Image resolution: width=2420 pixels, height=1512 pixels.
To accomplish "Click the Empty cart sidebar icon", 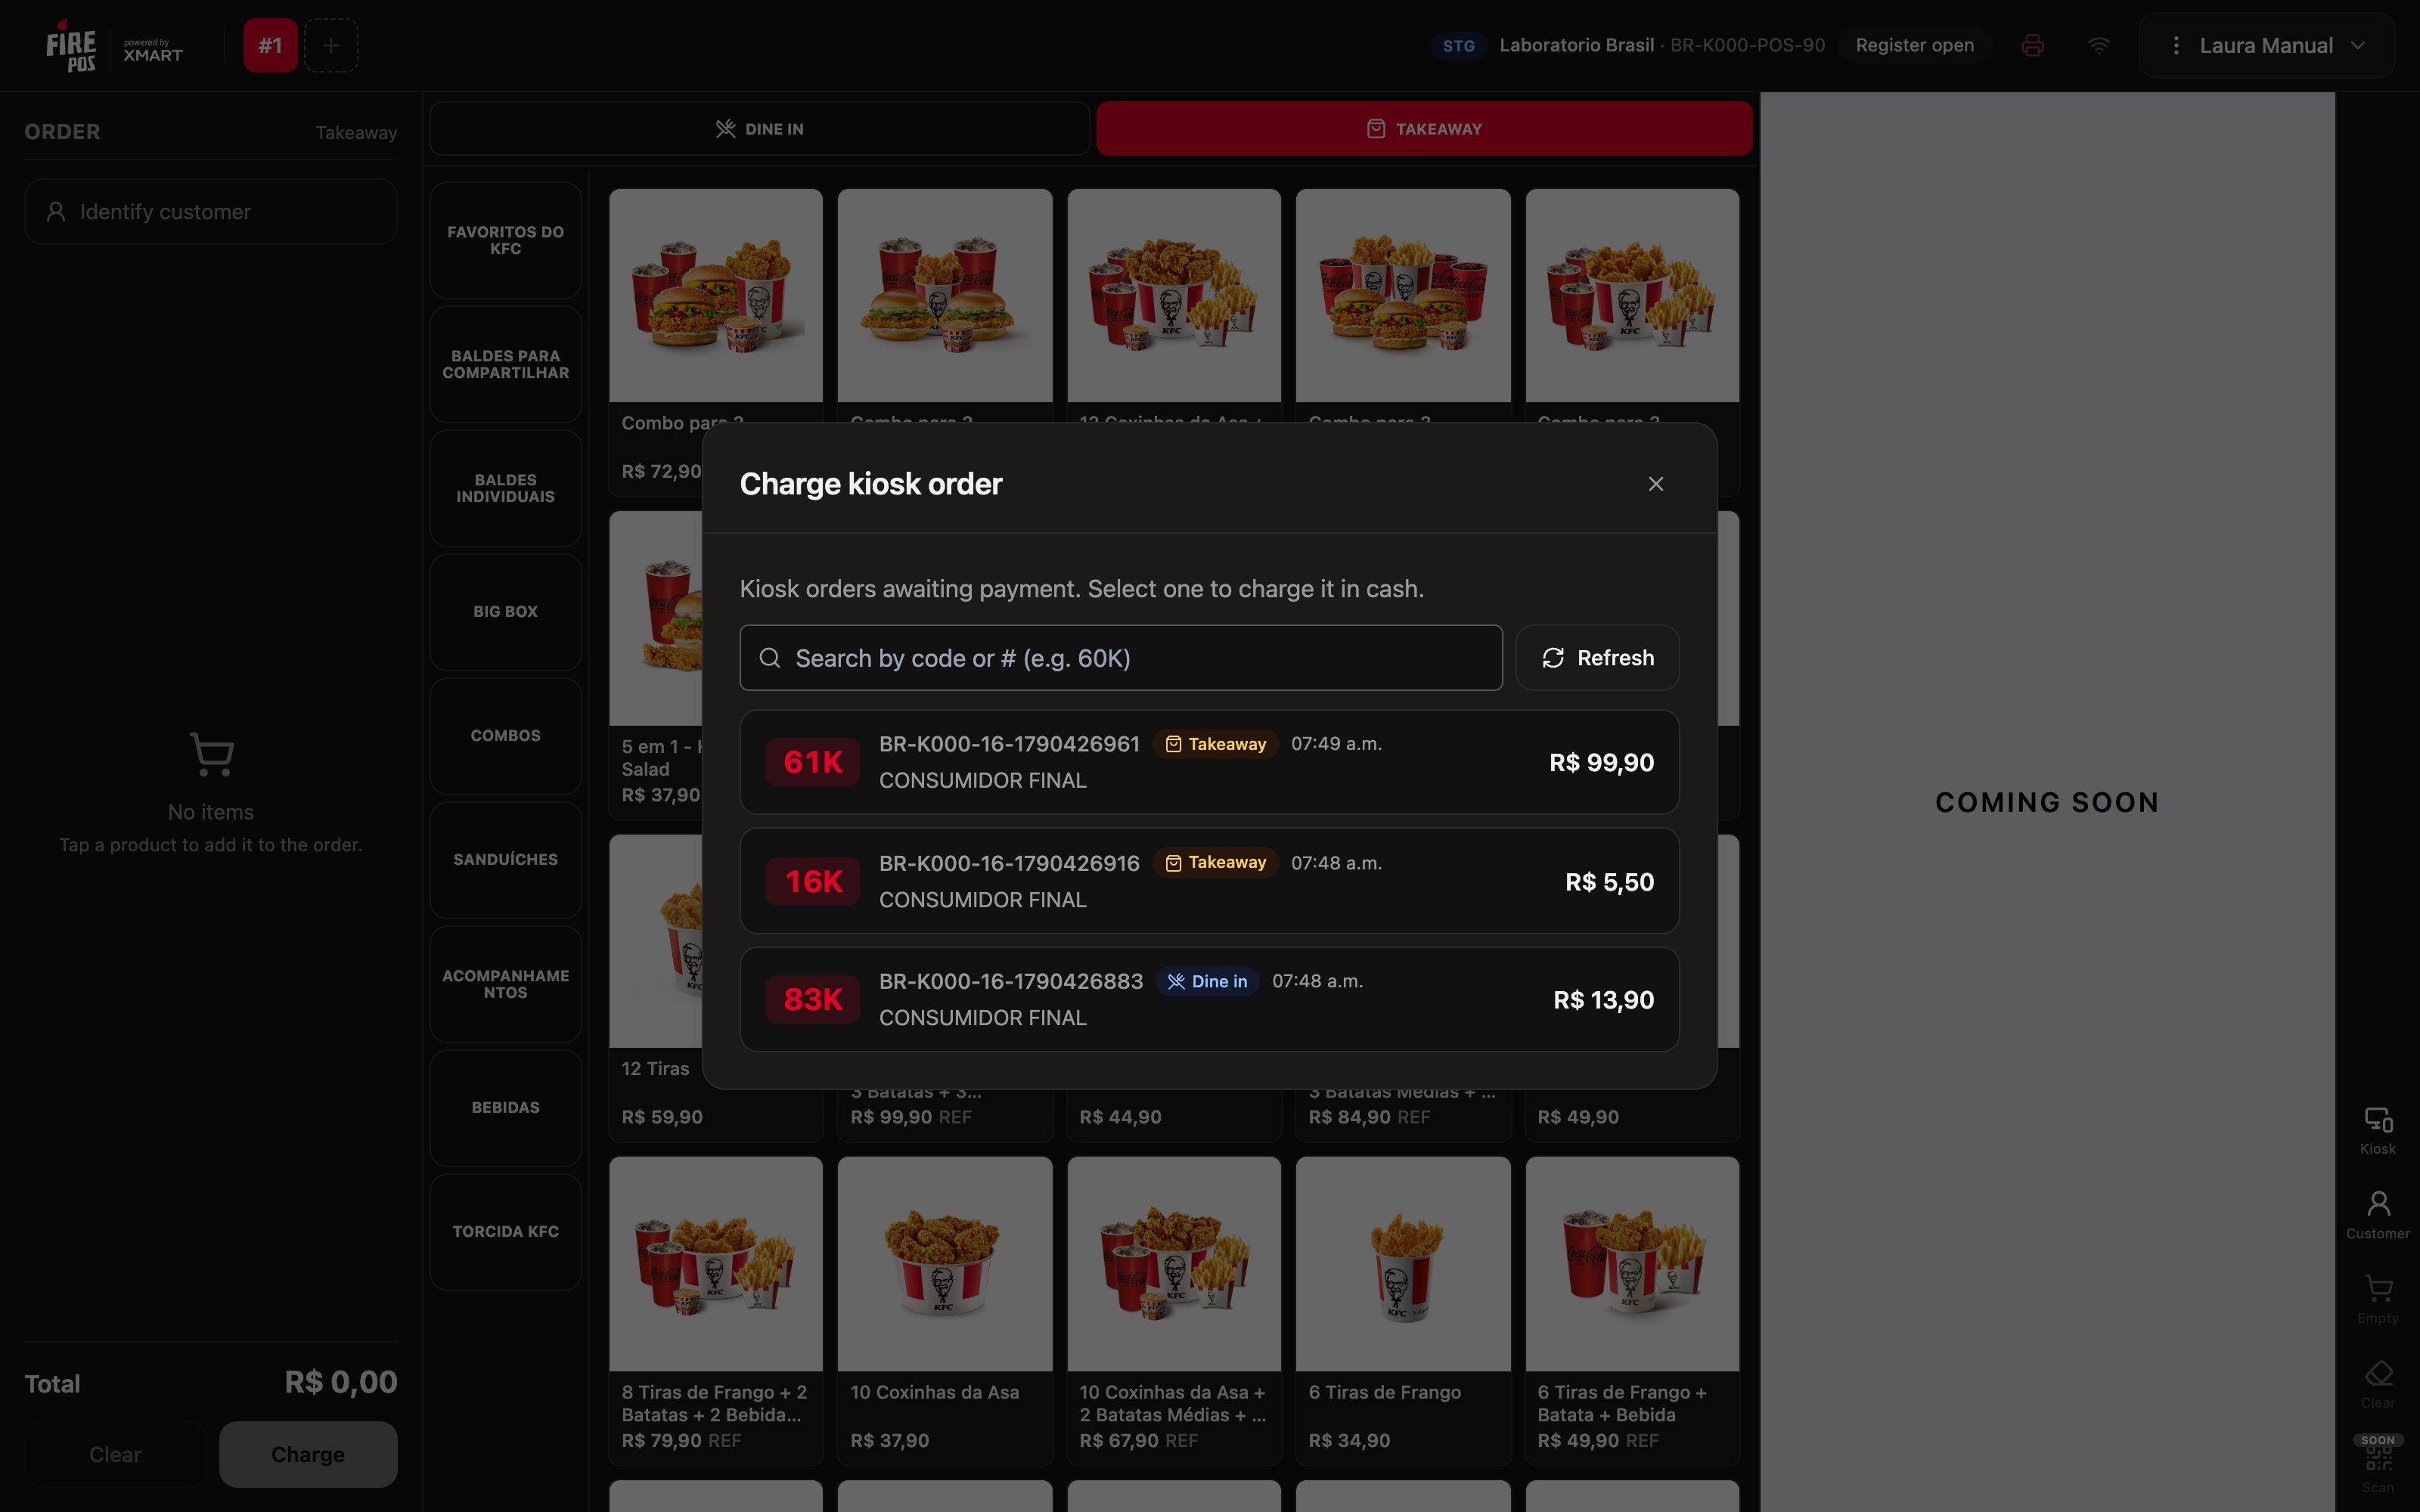I will pos(2377,1300).
